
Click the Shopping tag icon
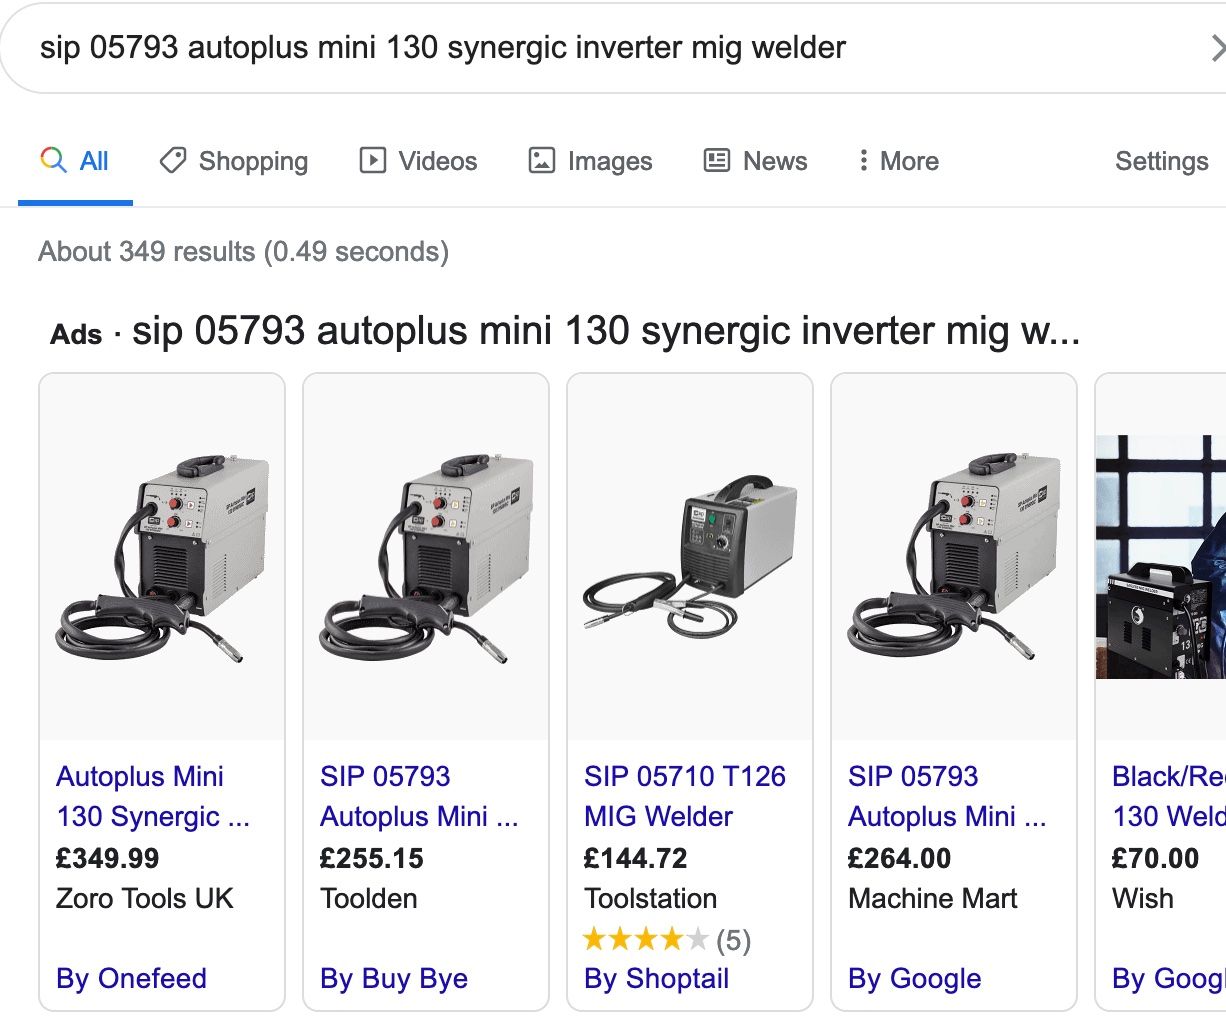[173, 160]
